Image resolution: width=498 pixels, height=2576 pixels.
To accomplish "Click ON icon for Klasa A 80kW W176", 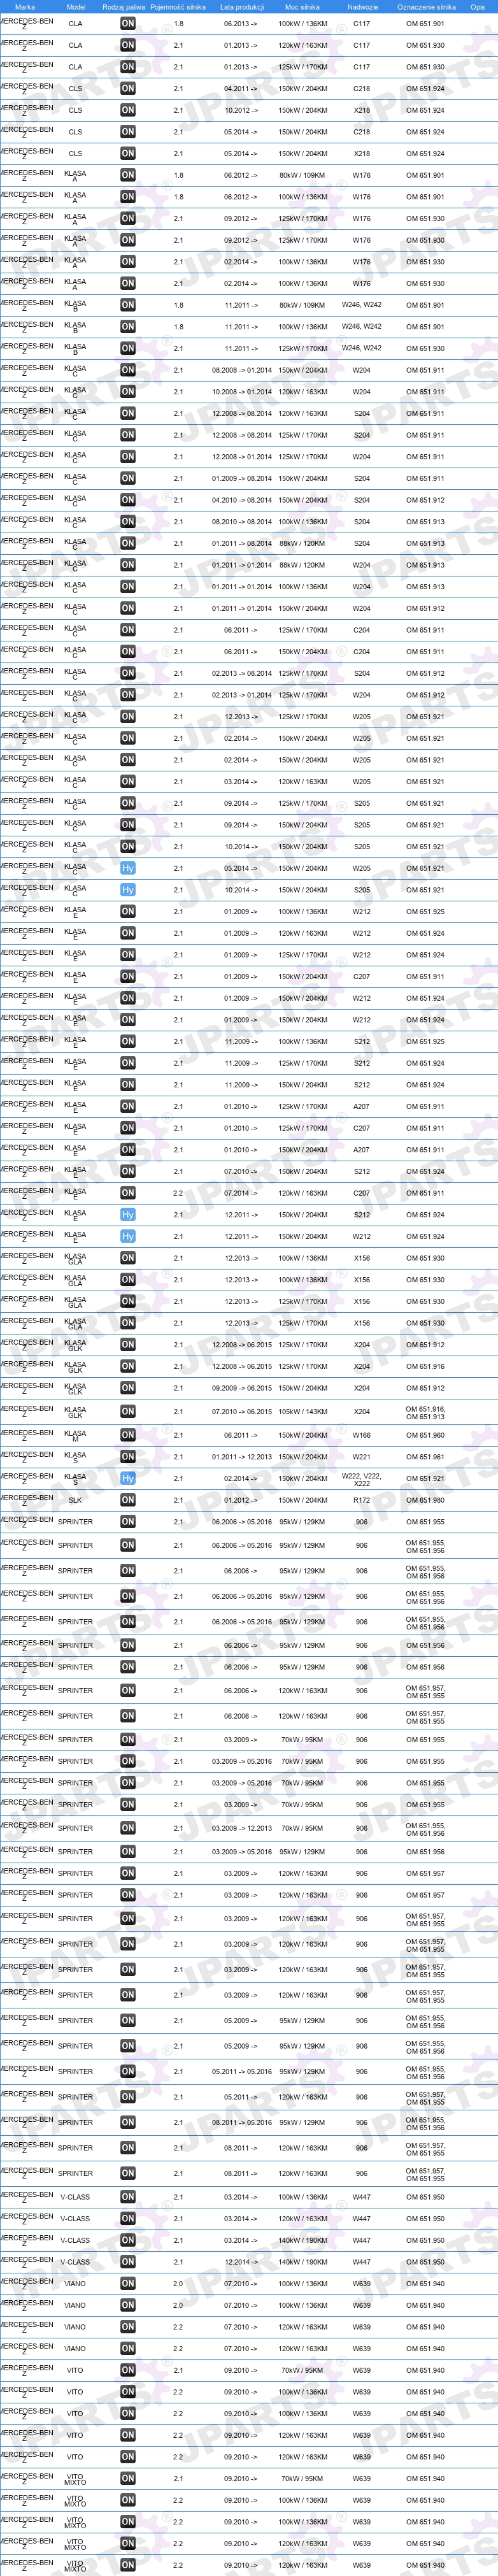I will (128, 175).
